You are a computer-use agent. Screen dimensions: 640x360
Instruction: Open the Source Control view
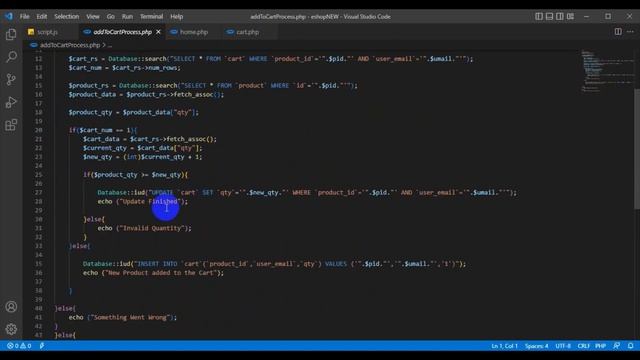11,80
